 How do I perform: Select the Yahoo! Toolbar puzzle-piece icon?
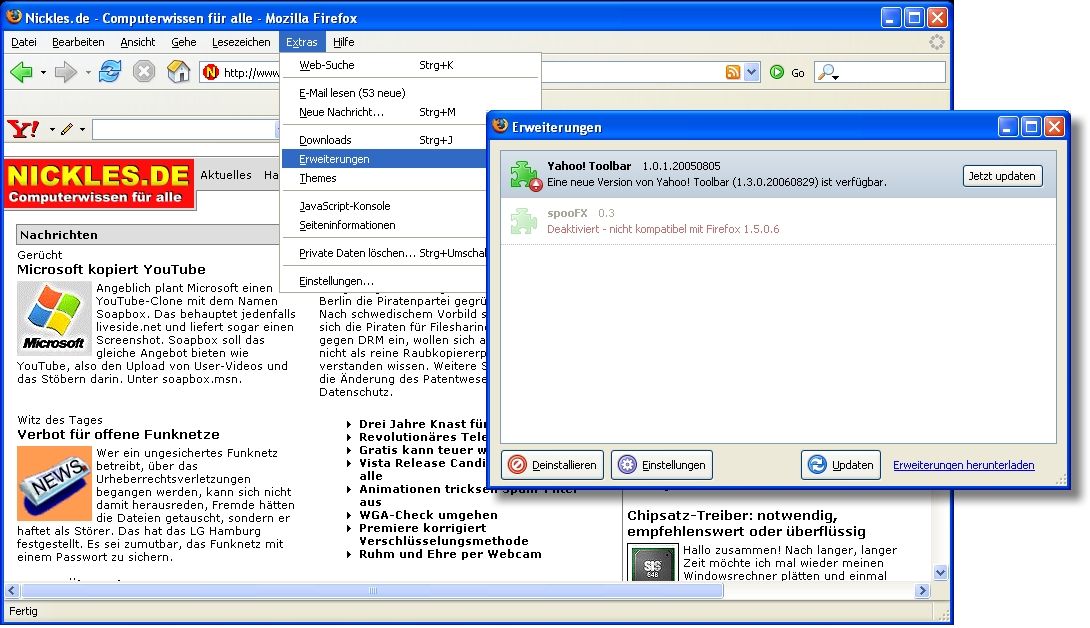524,175
